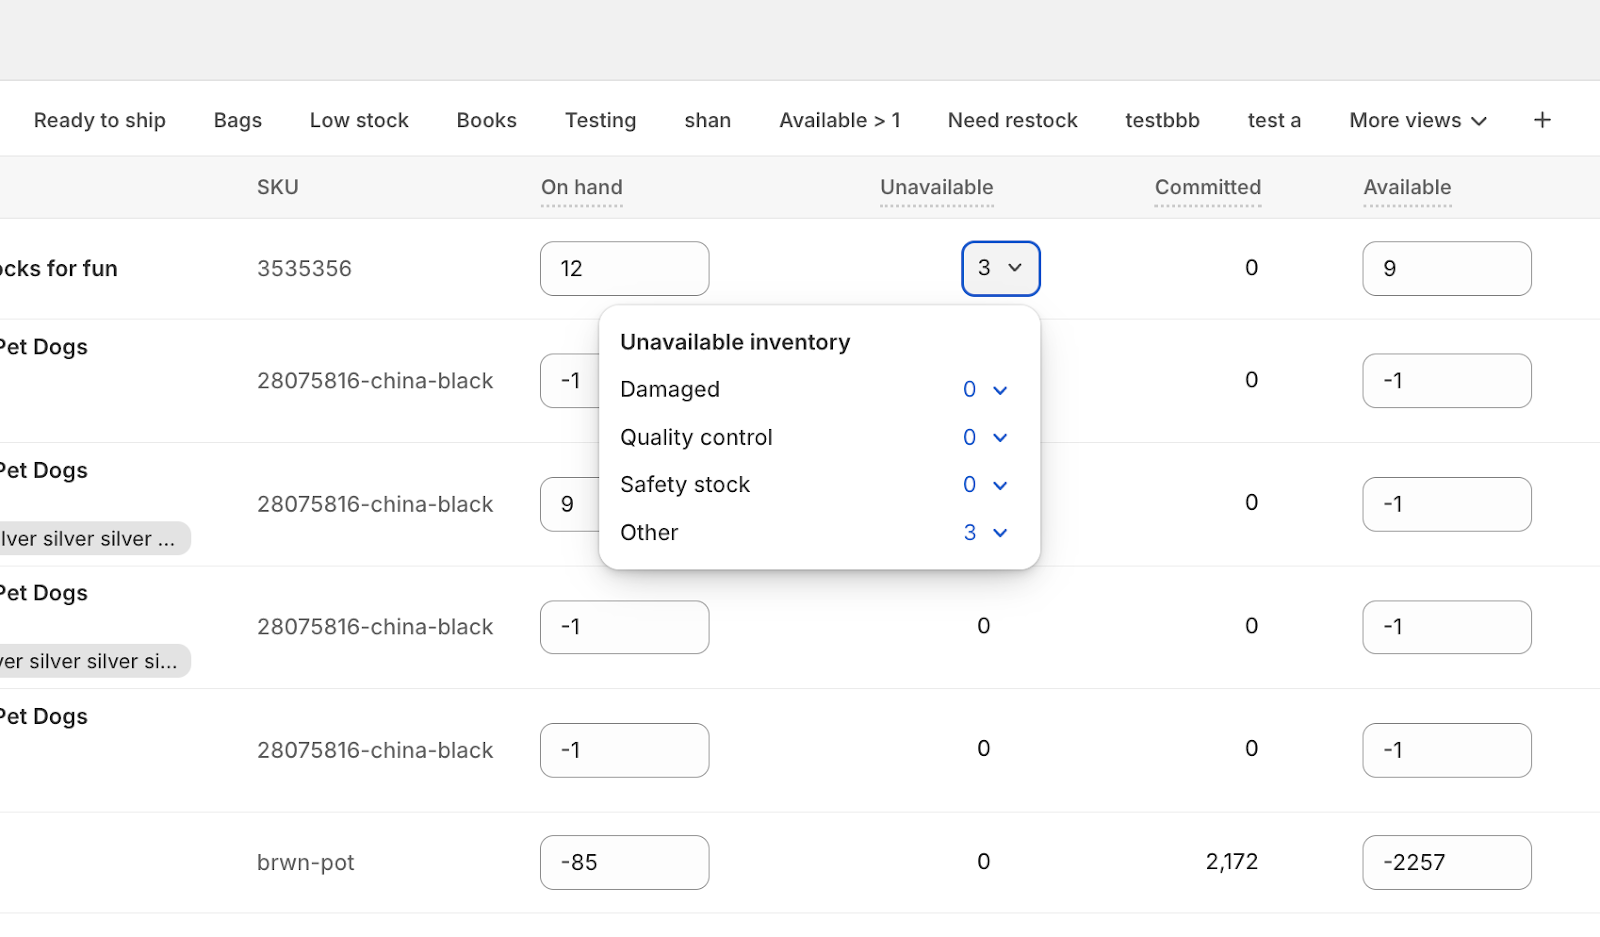Open the Low stock view
1600x937 pixels.
[x=359, y=119]
